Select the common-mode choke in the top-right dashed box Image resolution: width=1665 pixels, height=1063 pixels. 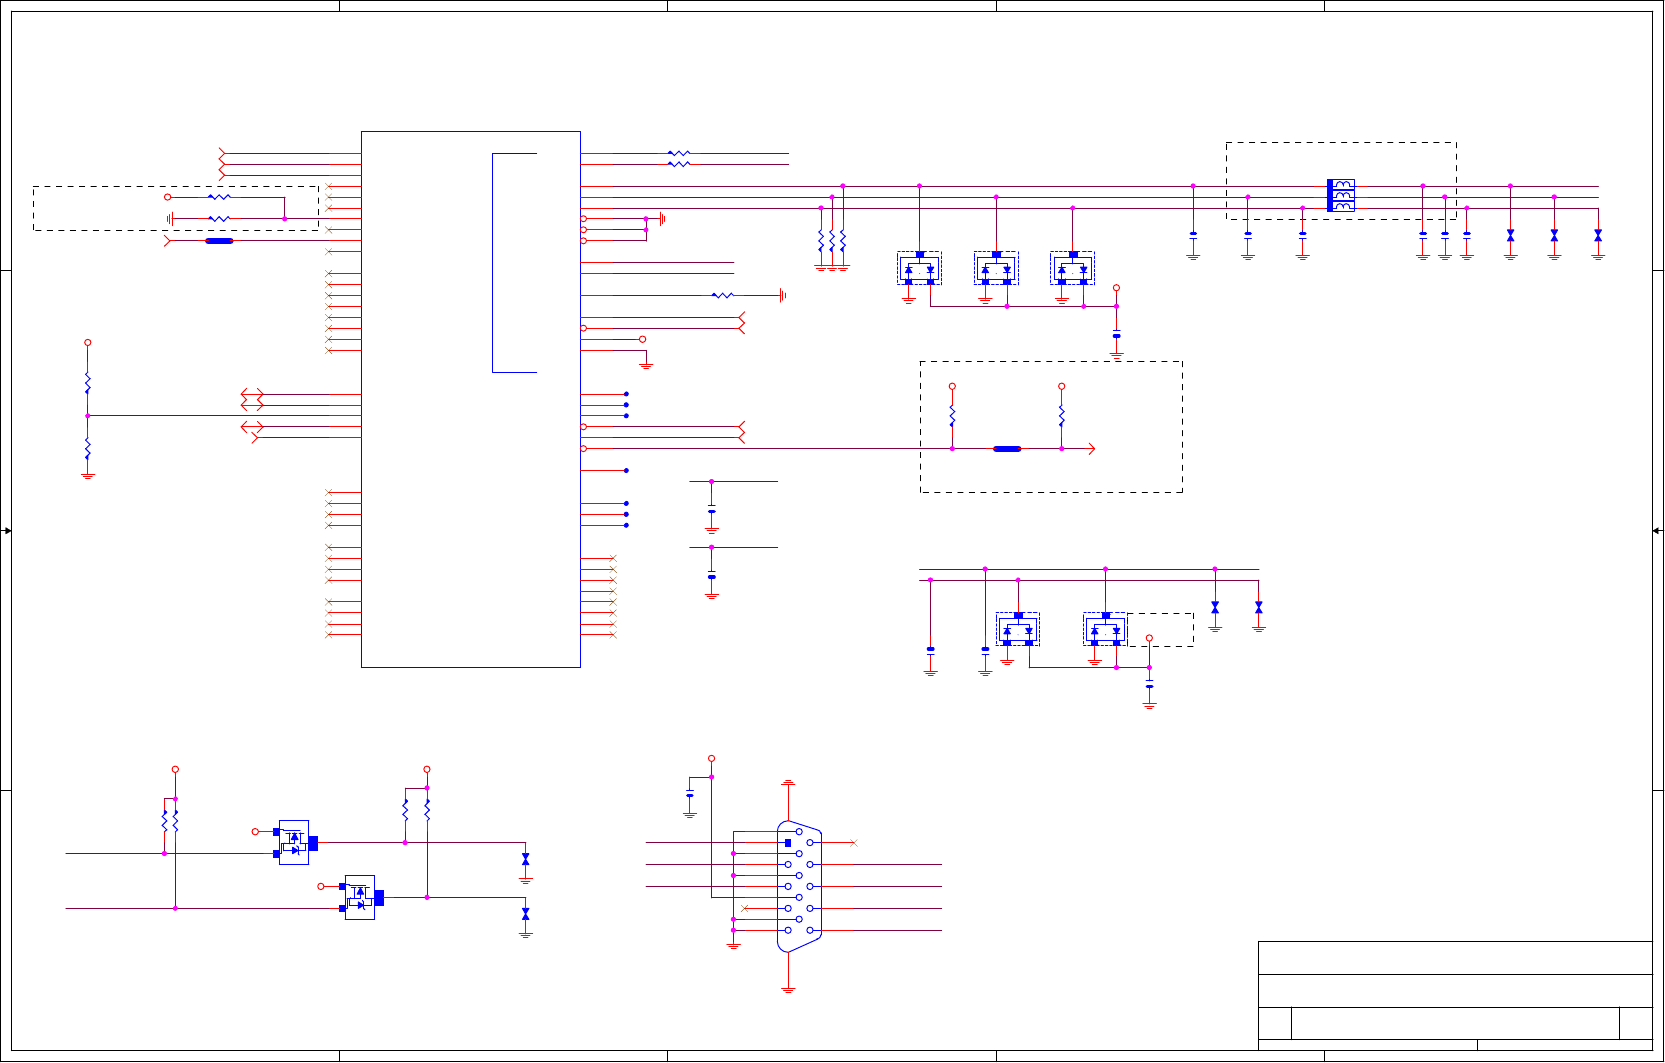click(1341, 195)
